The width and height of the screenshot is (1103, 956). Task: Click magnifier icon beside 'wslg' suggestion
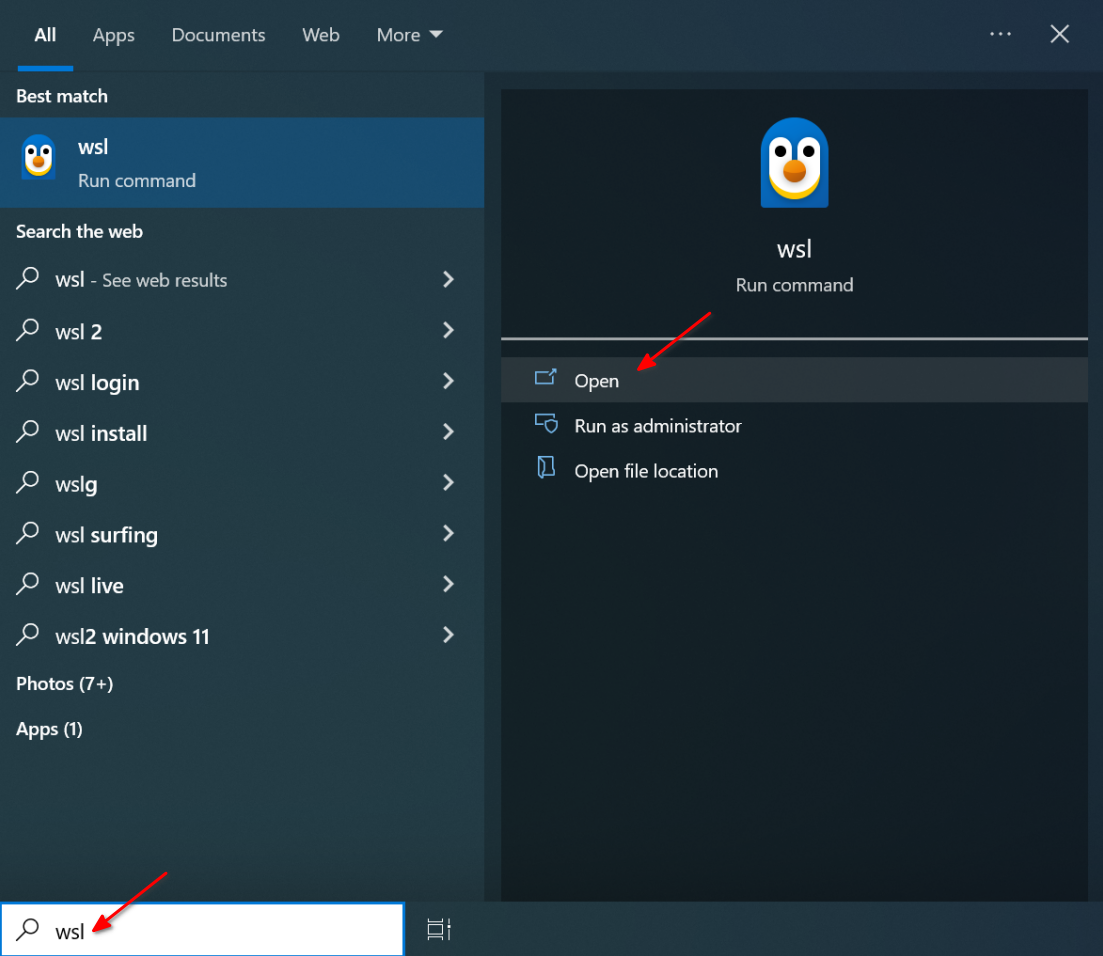[x=27, y=482]
